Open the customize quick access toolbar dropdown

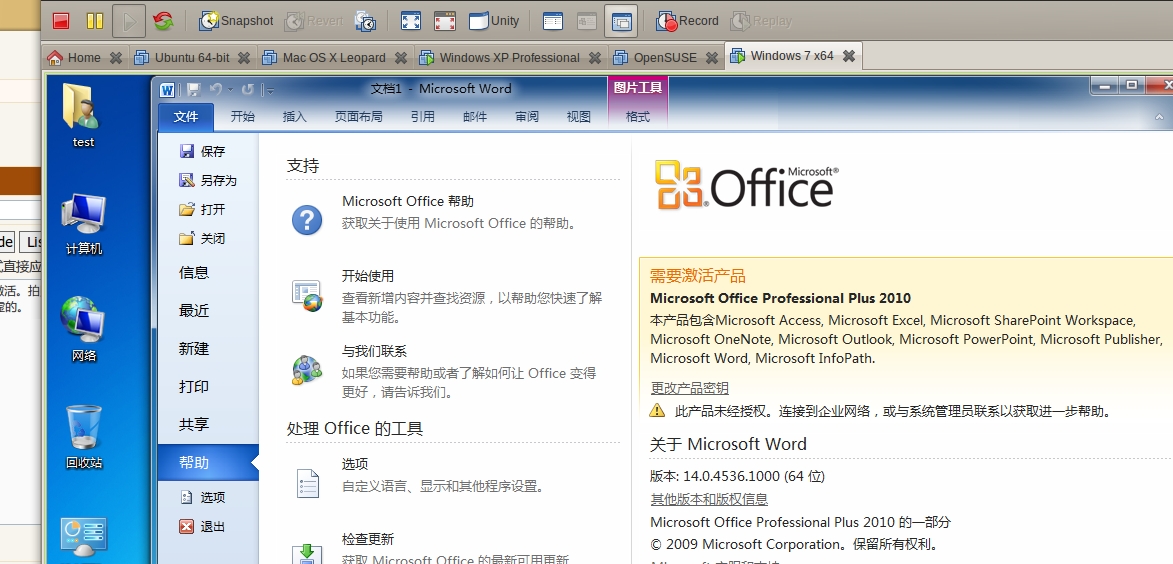click(270, 91)
